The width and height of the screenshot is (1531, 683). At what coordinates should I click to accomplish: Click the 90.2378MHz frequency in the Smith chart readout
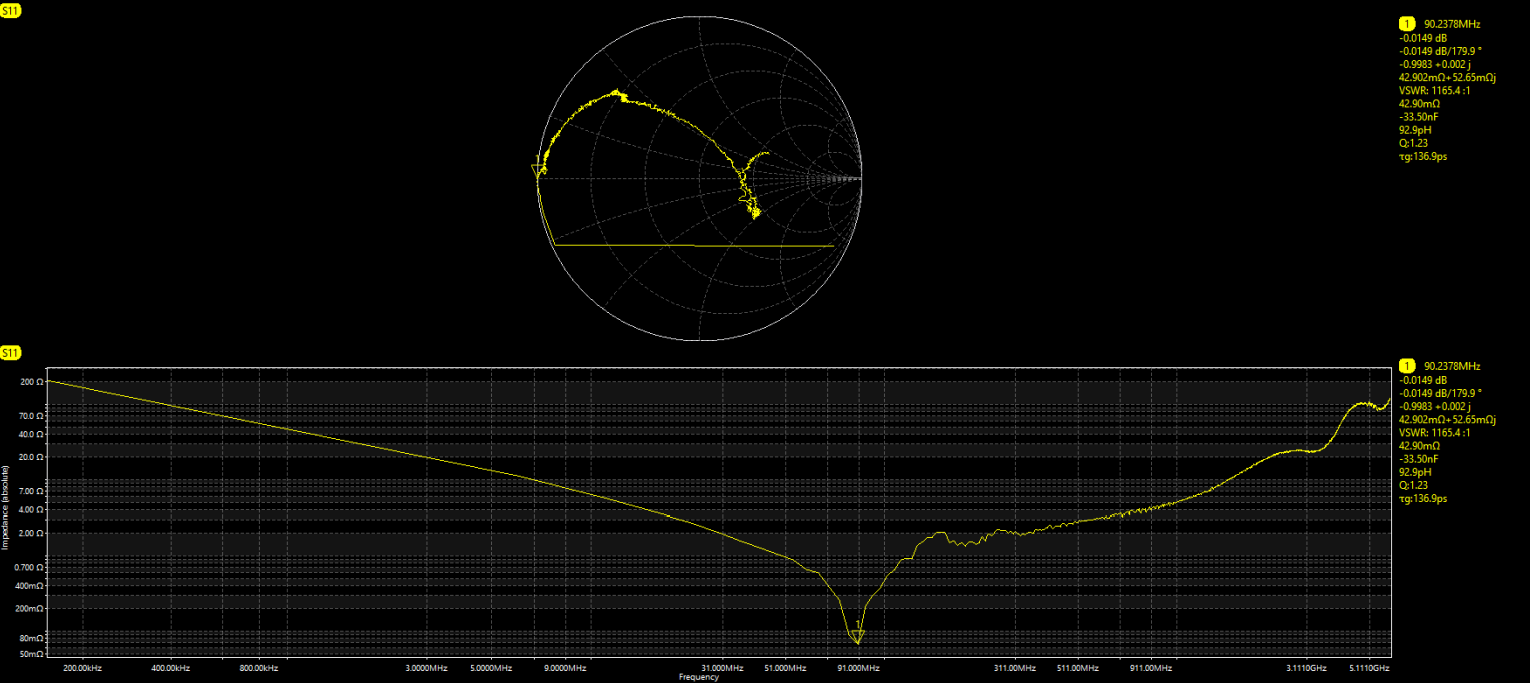(1452, 24)
